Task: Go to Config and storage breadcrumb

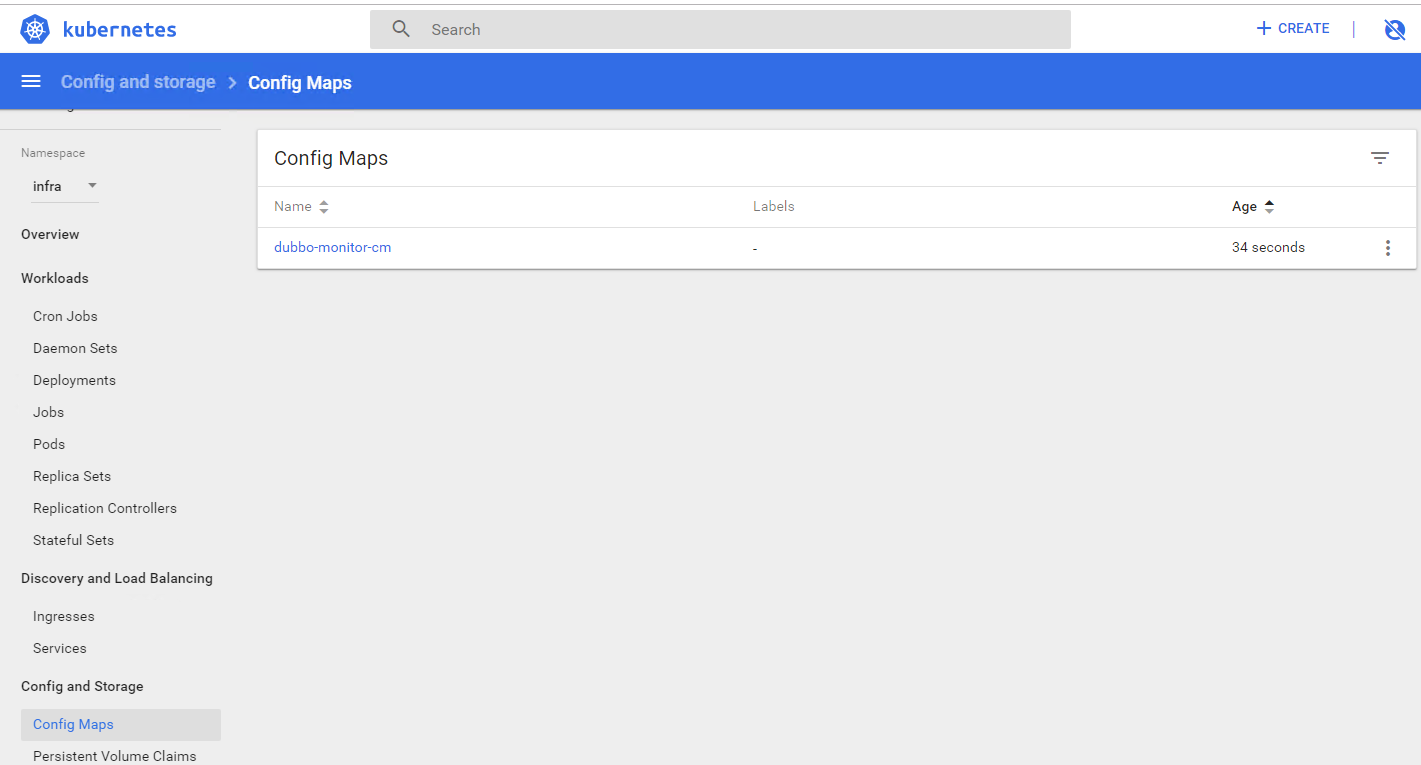Action: pyautogui.click(x=138, y=82)
